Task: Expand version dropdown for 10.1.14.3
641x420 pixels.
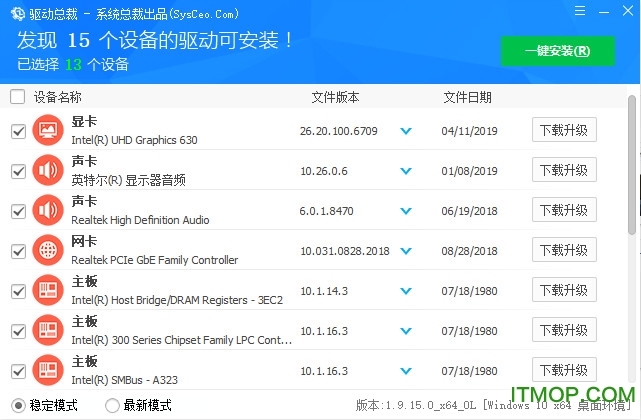Action: [406, 291]
